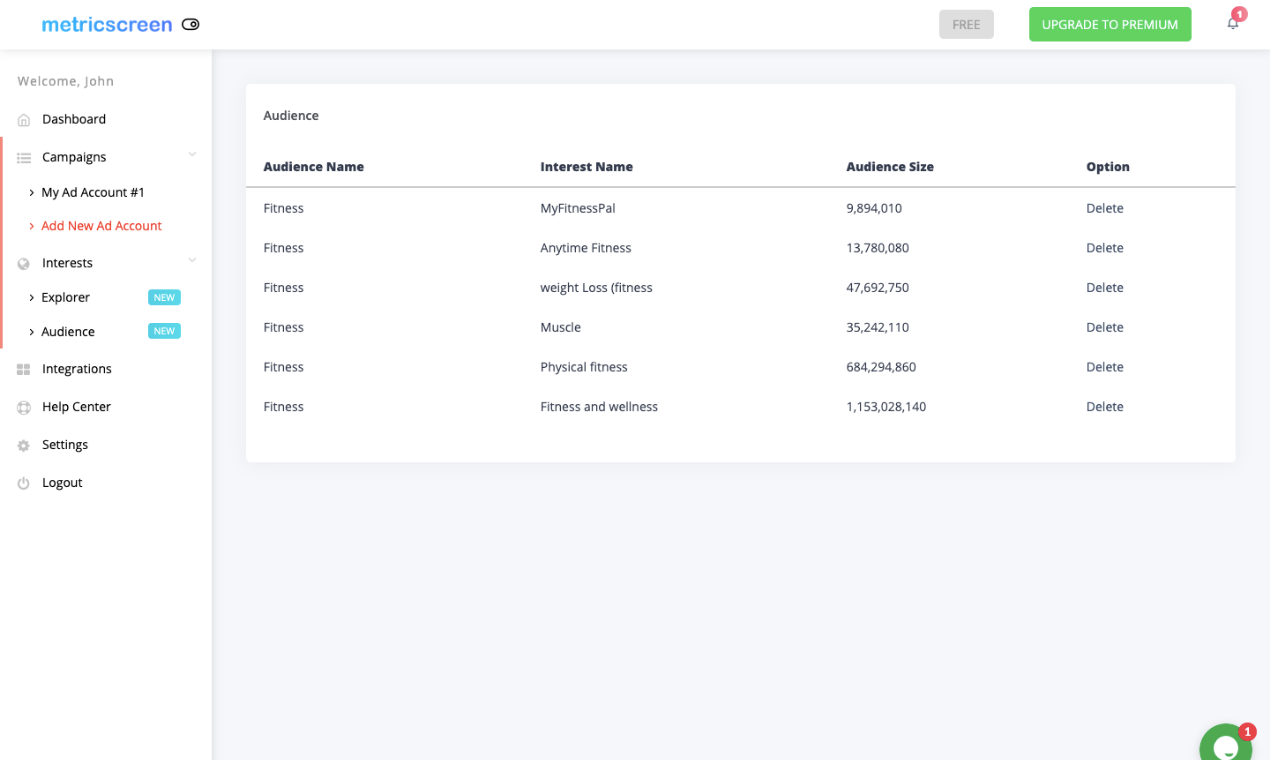
Task: Click the FREE plan button
Action: click(966, 25)
